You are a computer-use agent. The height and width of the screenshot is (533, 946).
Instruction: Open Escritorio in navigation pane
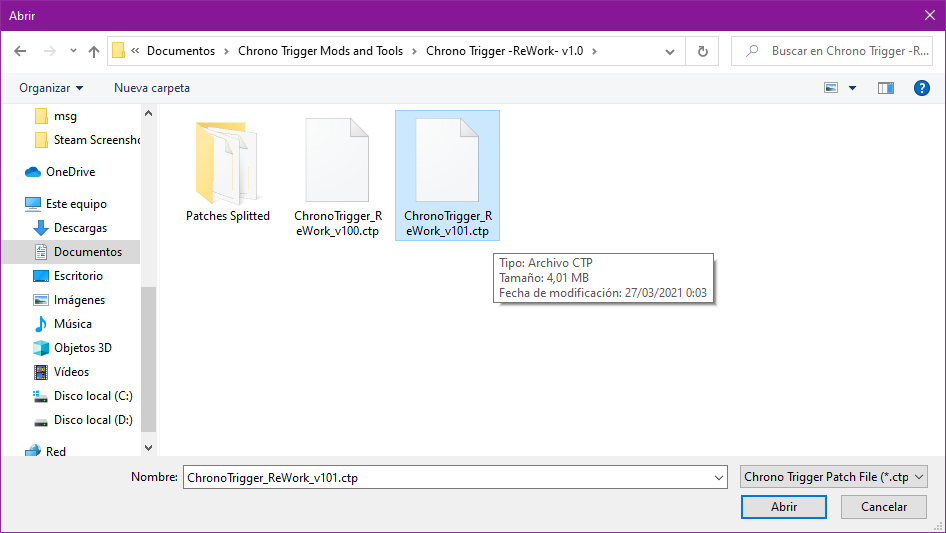tap(67, 276)
